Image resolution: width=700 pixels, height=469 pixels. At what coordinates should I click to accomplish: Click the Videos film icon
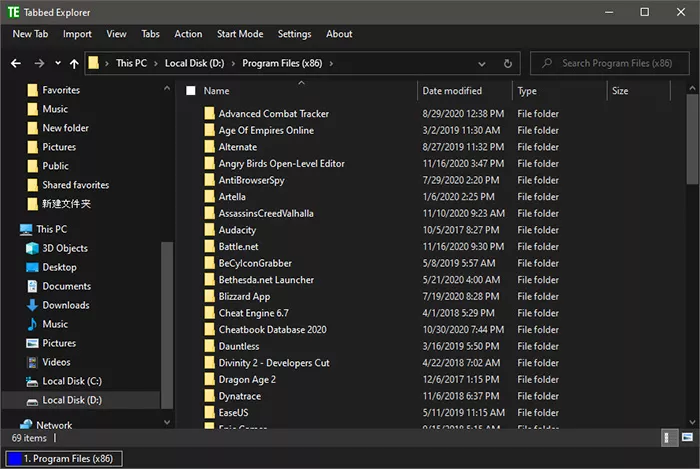(x=32, y=362)
